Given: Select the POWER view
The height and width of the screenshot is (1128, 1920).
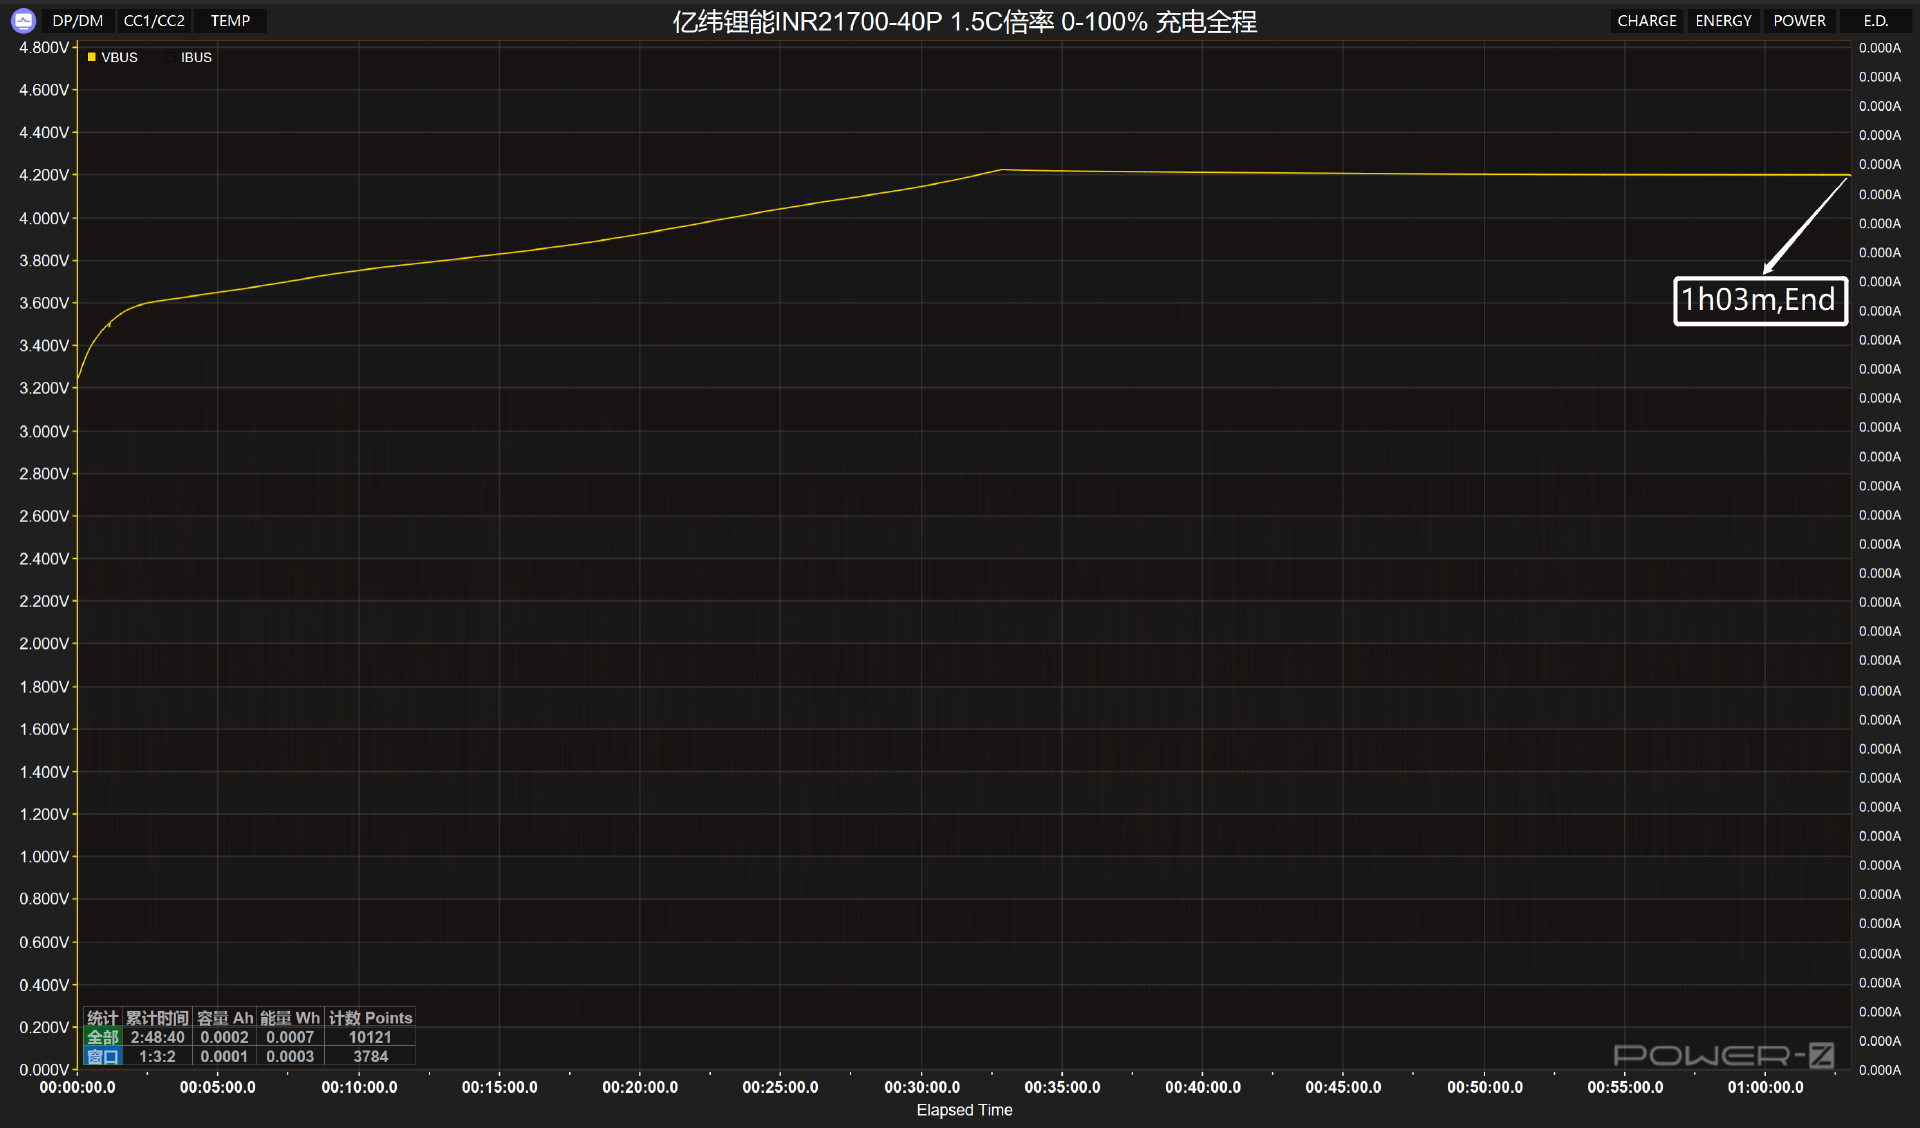Looking at the screenshot, I should [x=1799, y=21].
